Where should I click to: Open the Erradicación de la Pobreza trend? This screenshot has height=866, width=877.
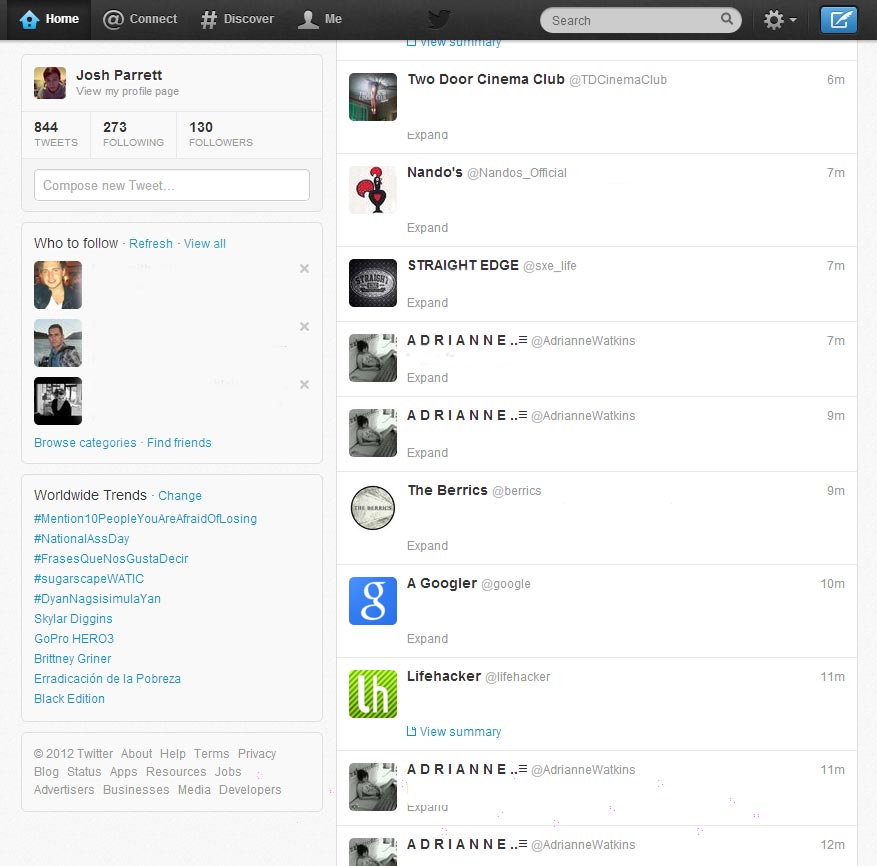tap(107, 679)
